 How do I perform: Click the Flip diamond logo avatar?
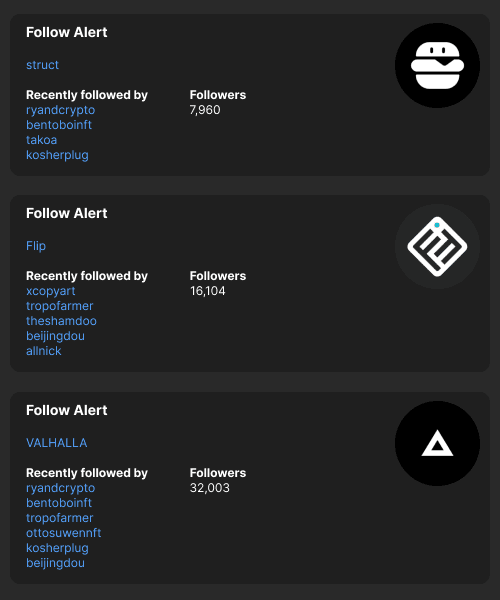pos(437,246)
